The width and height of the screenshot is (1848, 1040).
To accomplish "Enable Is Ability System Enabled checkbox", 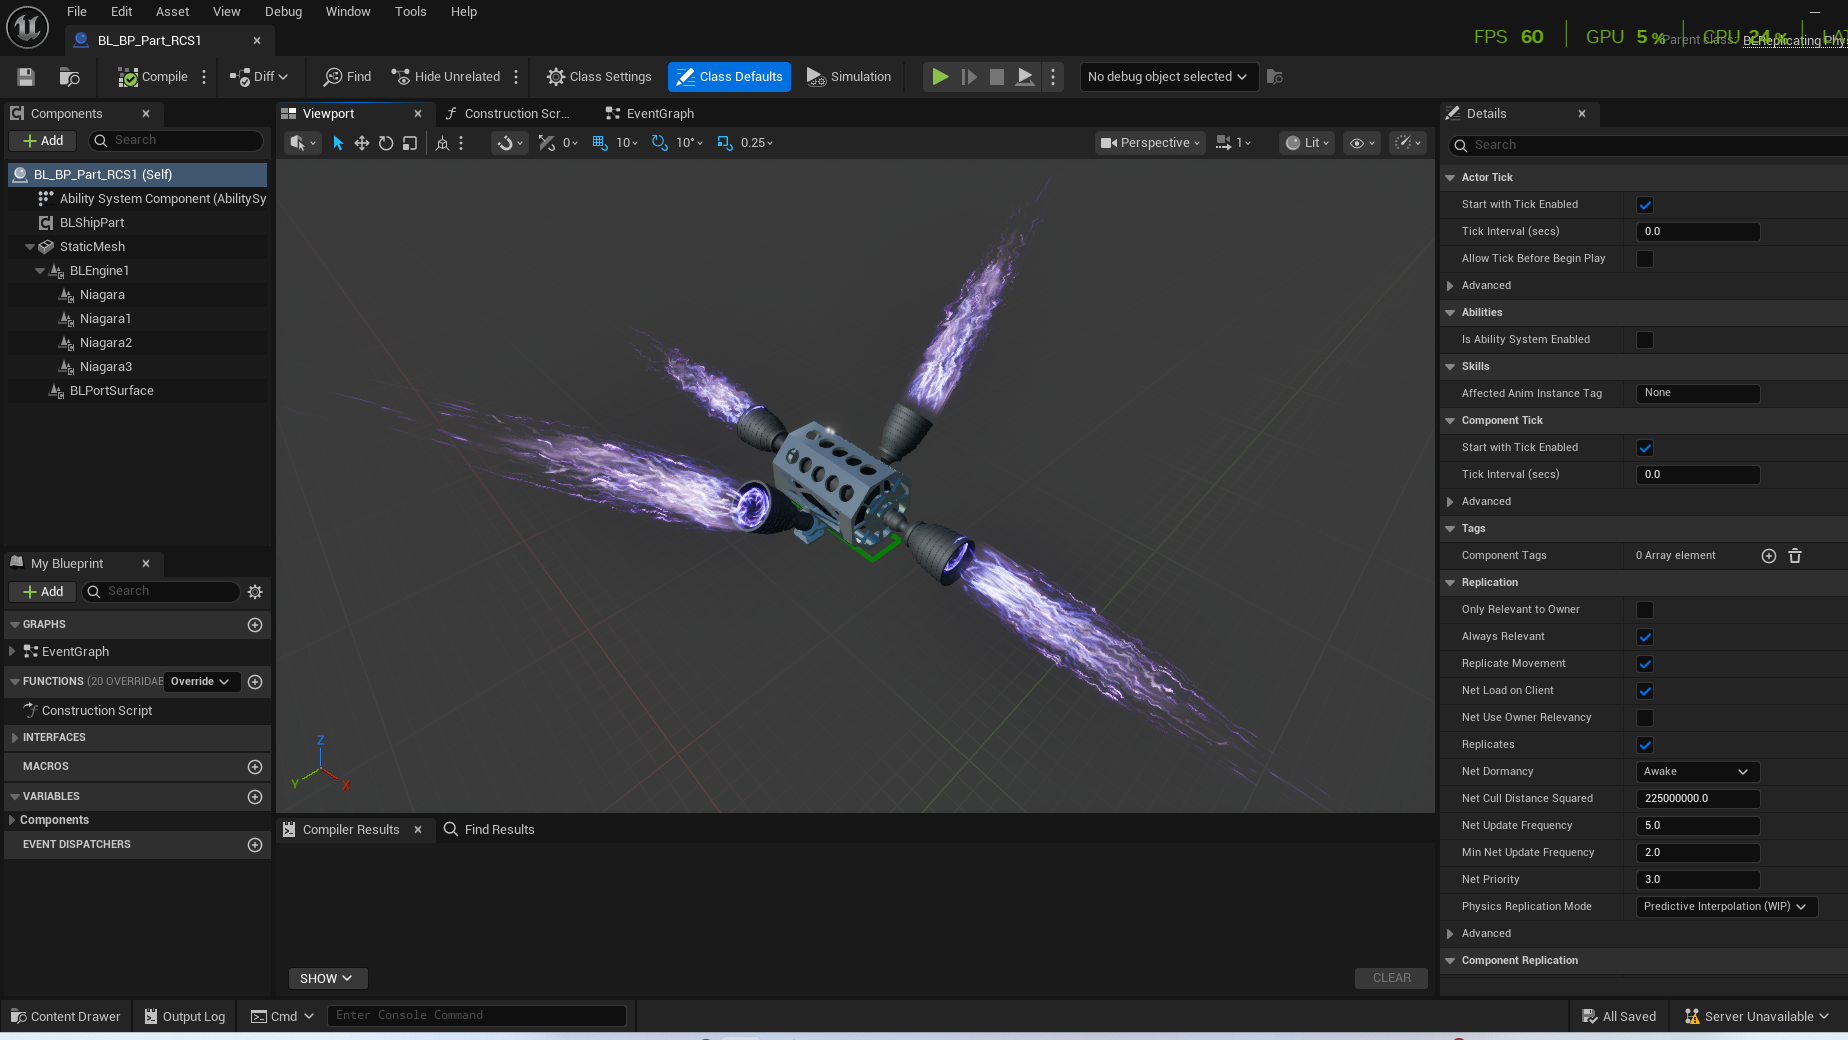I will [x=1645, y=340].
